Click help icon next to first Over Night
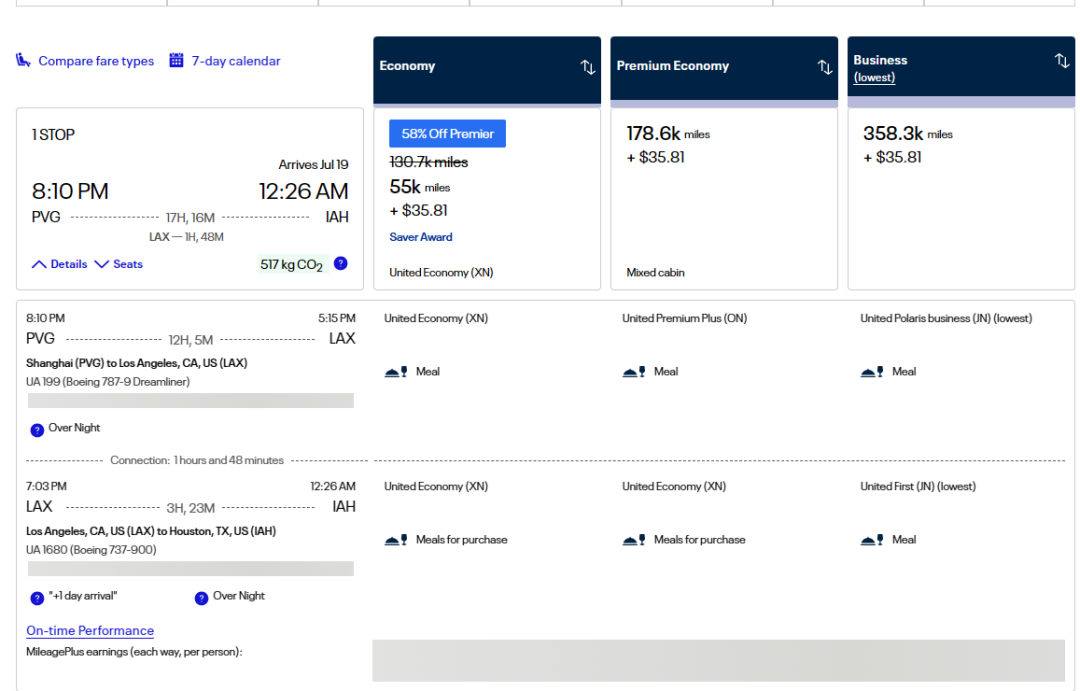This screenshot has height=691, width=1080. [x=37, y=430]
